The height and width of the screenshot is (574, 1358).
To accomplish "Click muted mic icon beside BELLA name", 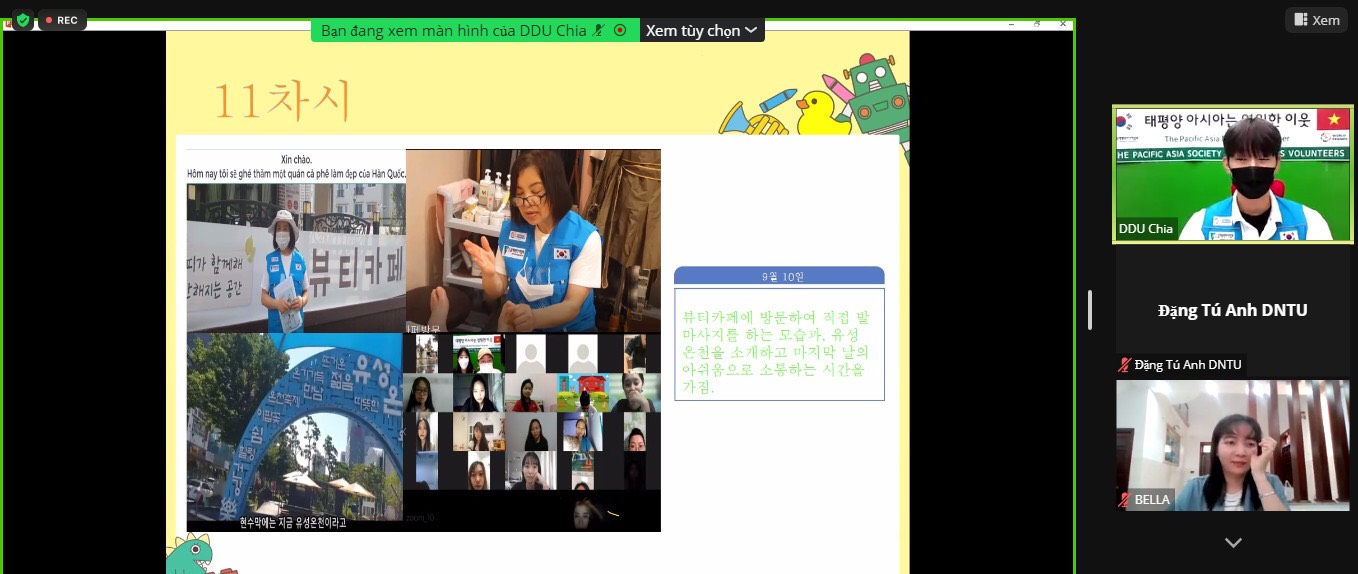I will 1125,500.
